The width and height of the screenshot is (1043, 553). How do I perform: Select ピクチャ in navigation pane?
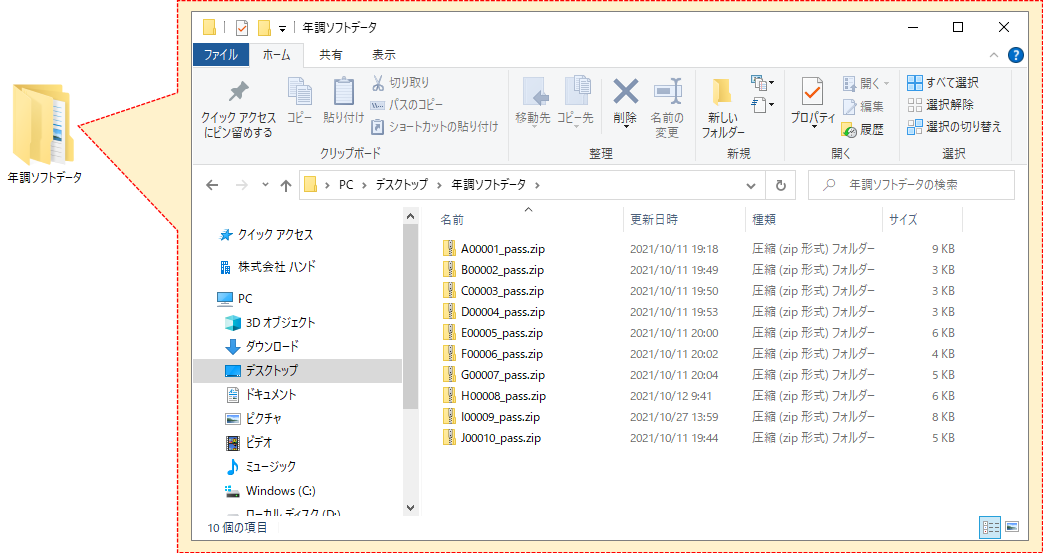point(253,419)
